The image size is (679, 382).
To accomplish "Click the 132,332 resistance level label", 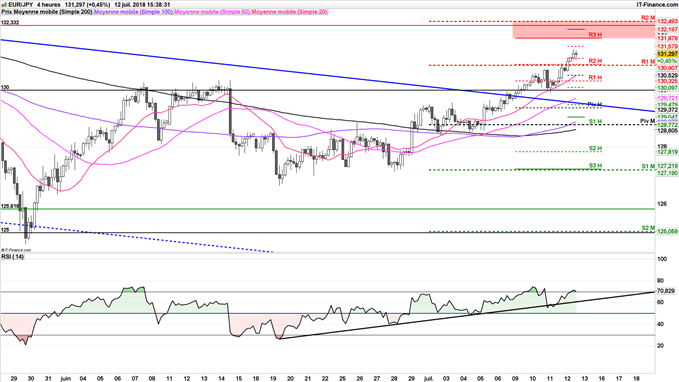I will point(10,22).
